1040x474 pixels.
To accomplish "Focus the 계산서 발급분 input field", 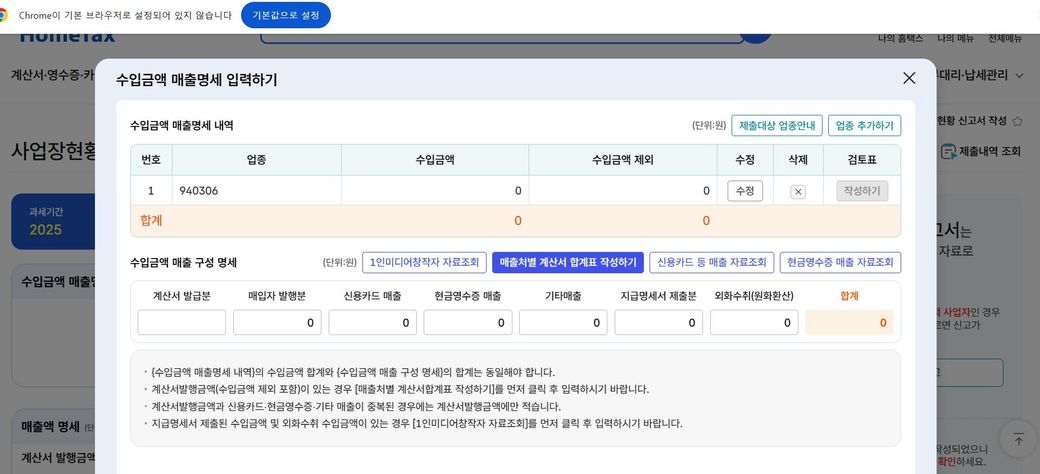I will pos(181,323).
